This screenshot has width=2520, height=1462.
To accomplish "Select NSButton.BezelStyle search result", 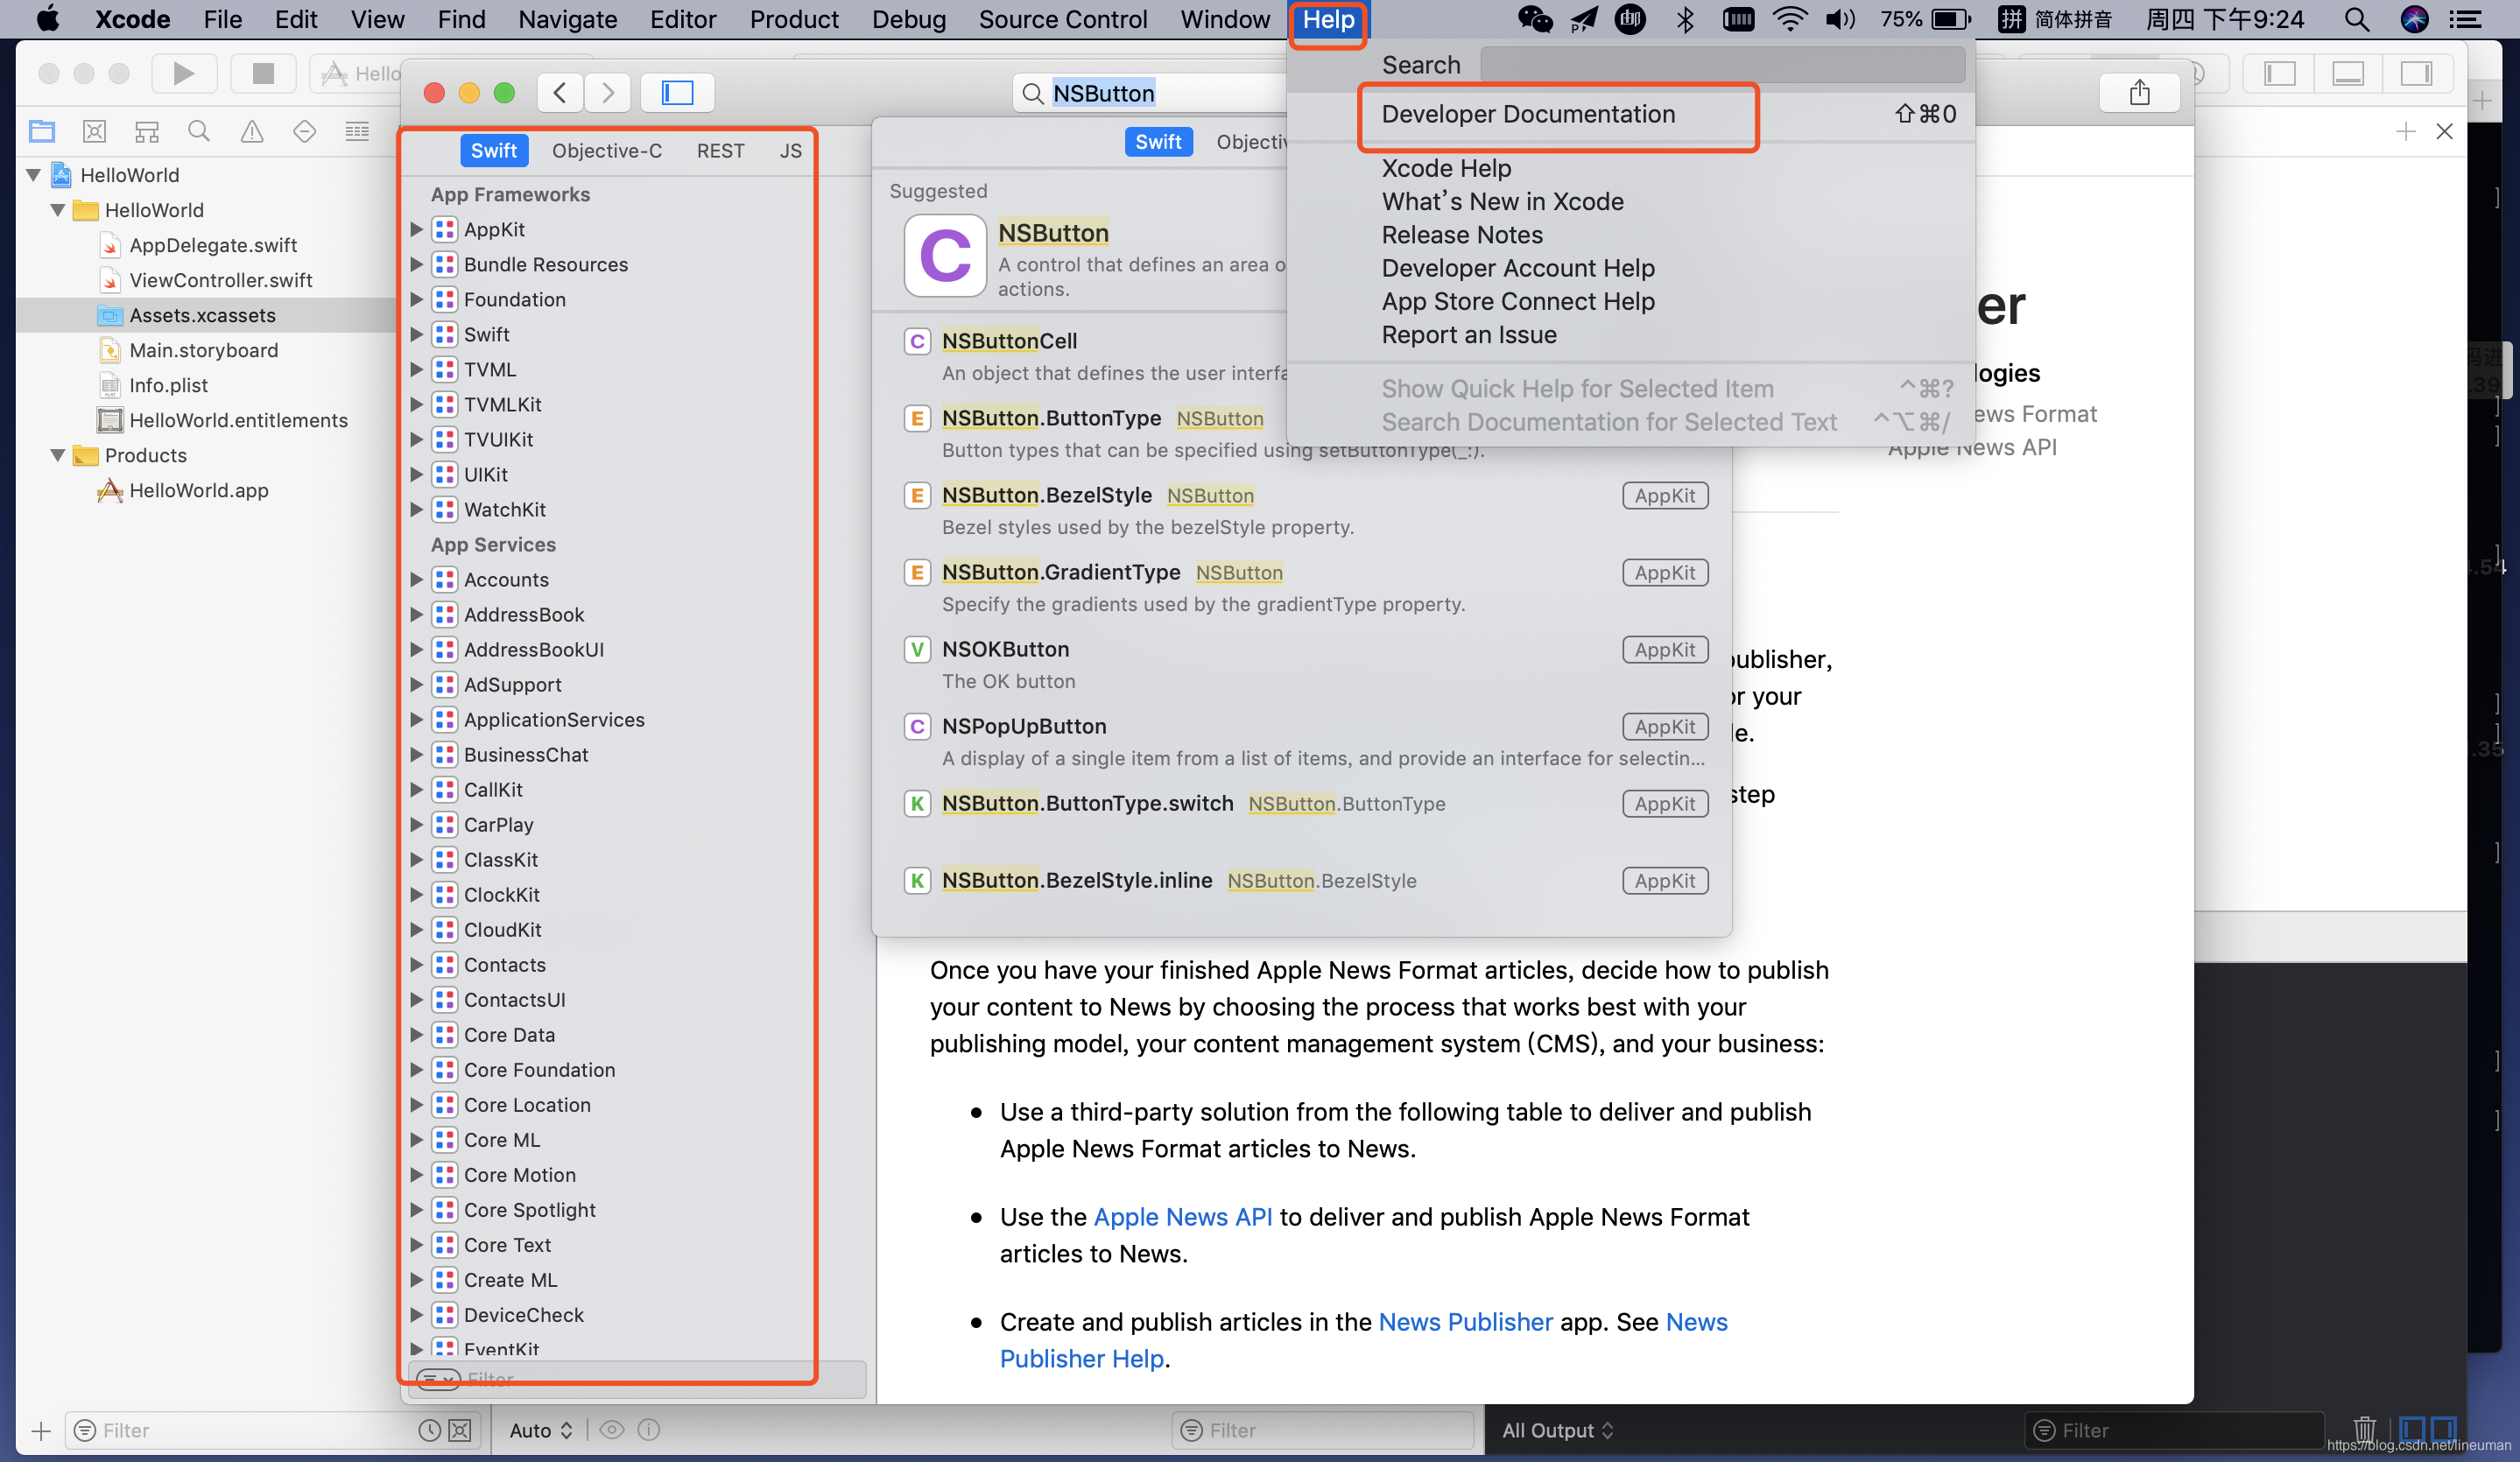I will coord(1304,510).
